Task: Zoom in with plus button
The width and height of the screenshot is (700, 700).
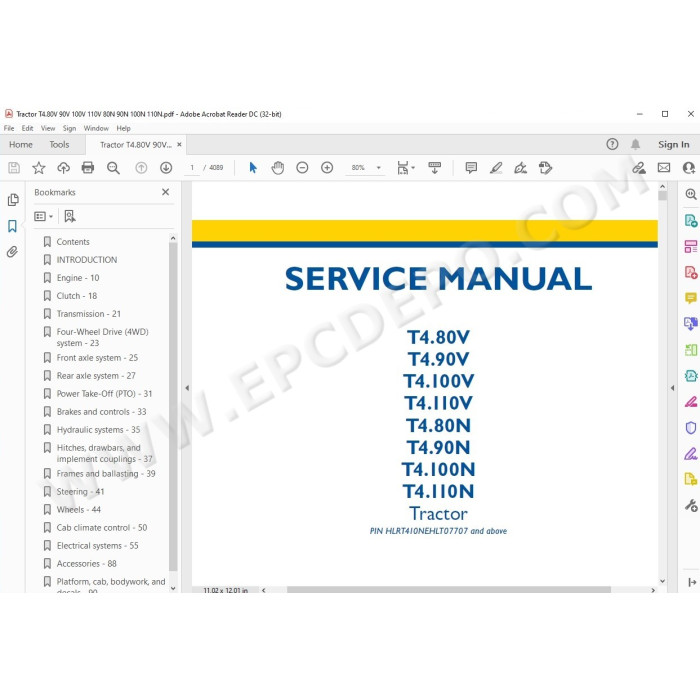Action: 327,168
